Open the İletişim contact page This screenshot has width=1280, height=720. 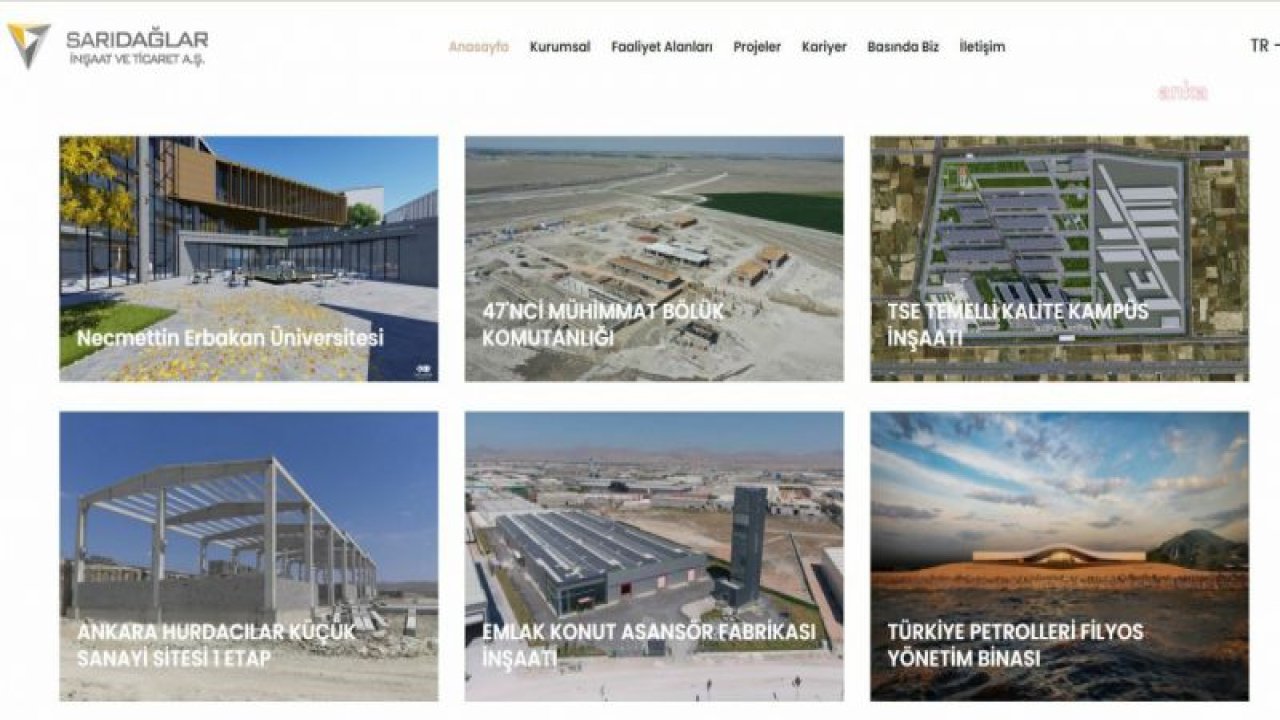point(982,47)
